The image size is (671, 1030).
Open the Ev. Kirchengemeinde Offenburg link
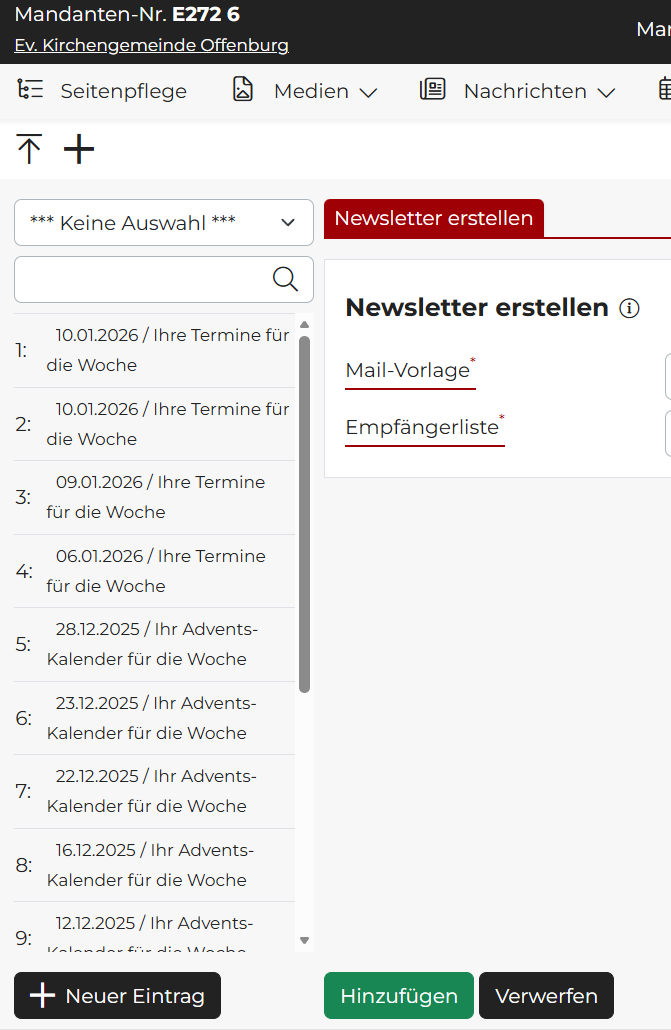click(151, 45)
